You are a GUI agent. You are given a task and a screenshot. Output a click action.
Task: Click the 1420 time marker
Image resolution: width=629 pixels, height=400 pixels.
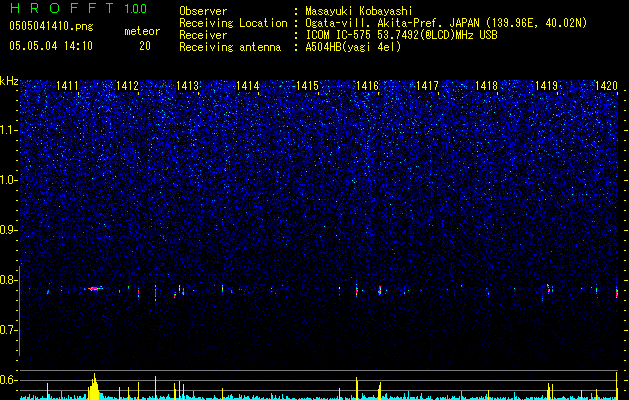(x=606, y=85)
